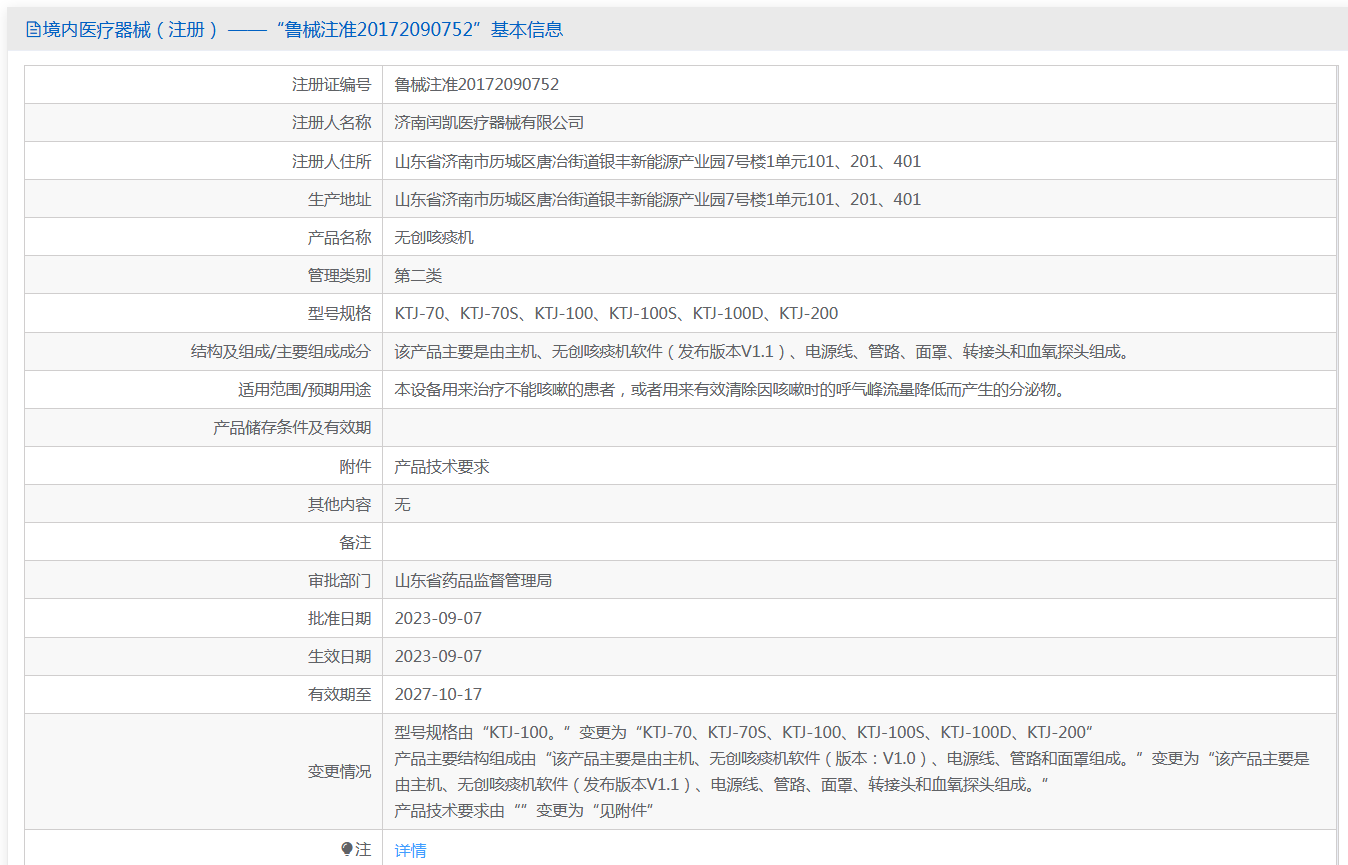Image resolution: width=1348 pixels, height=865 pixels.
Task: Click the change line starting 产品主要结构组成由
Action: coord(852,771)
